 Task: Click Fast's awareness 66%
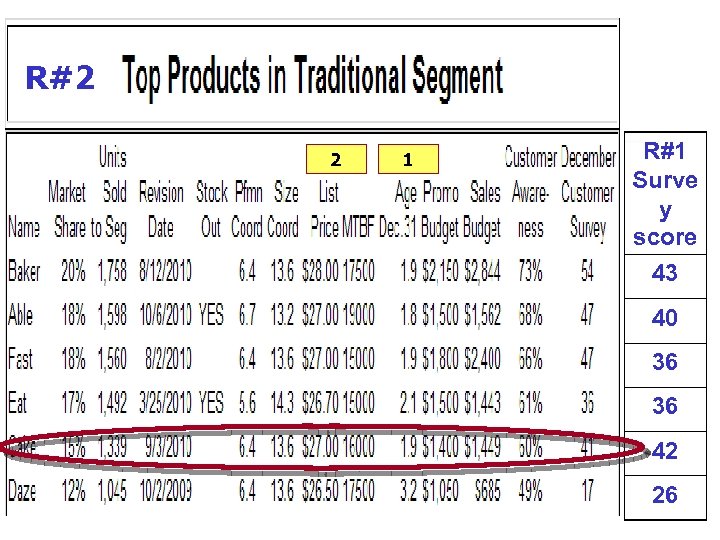[530, 359]
